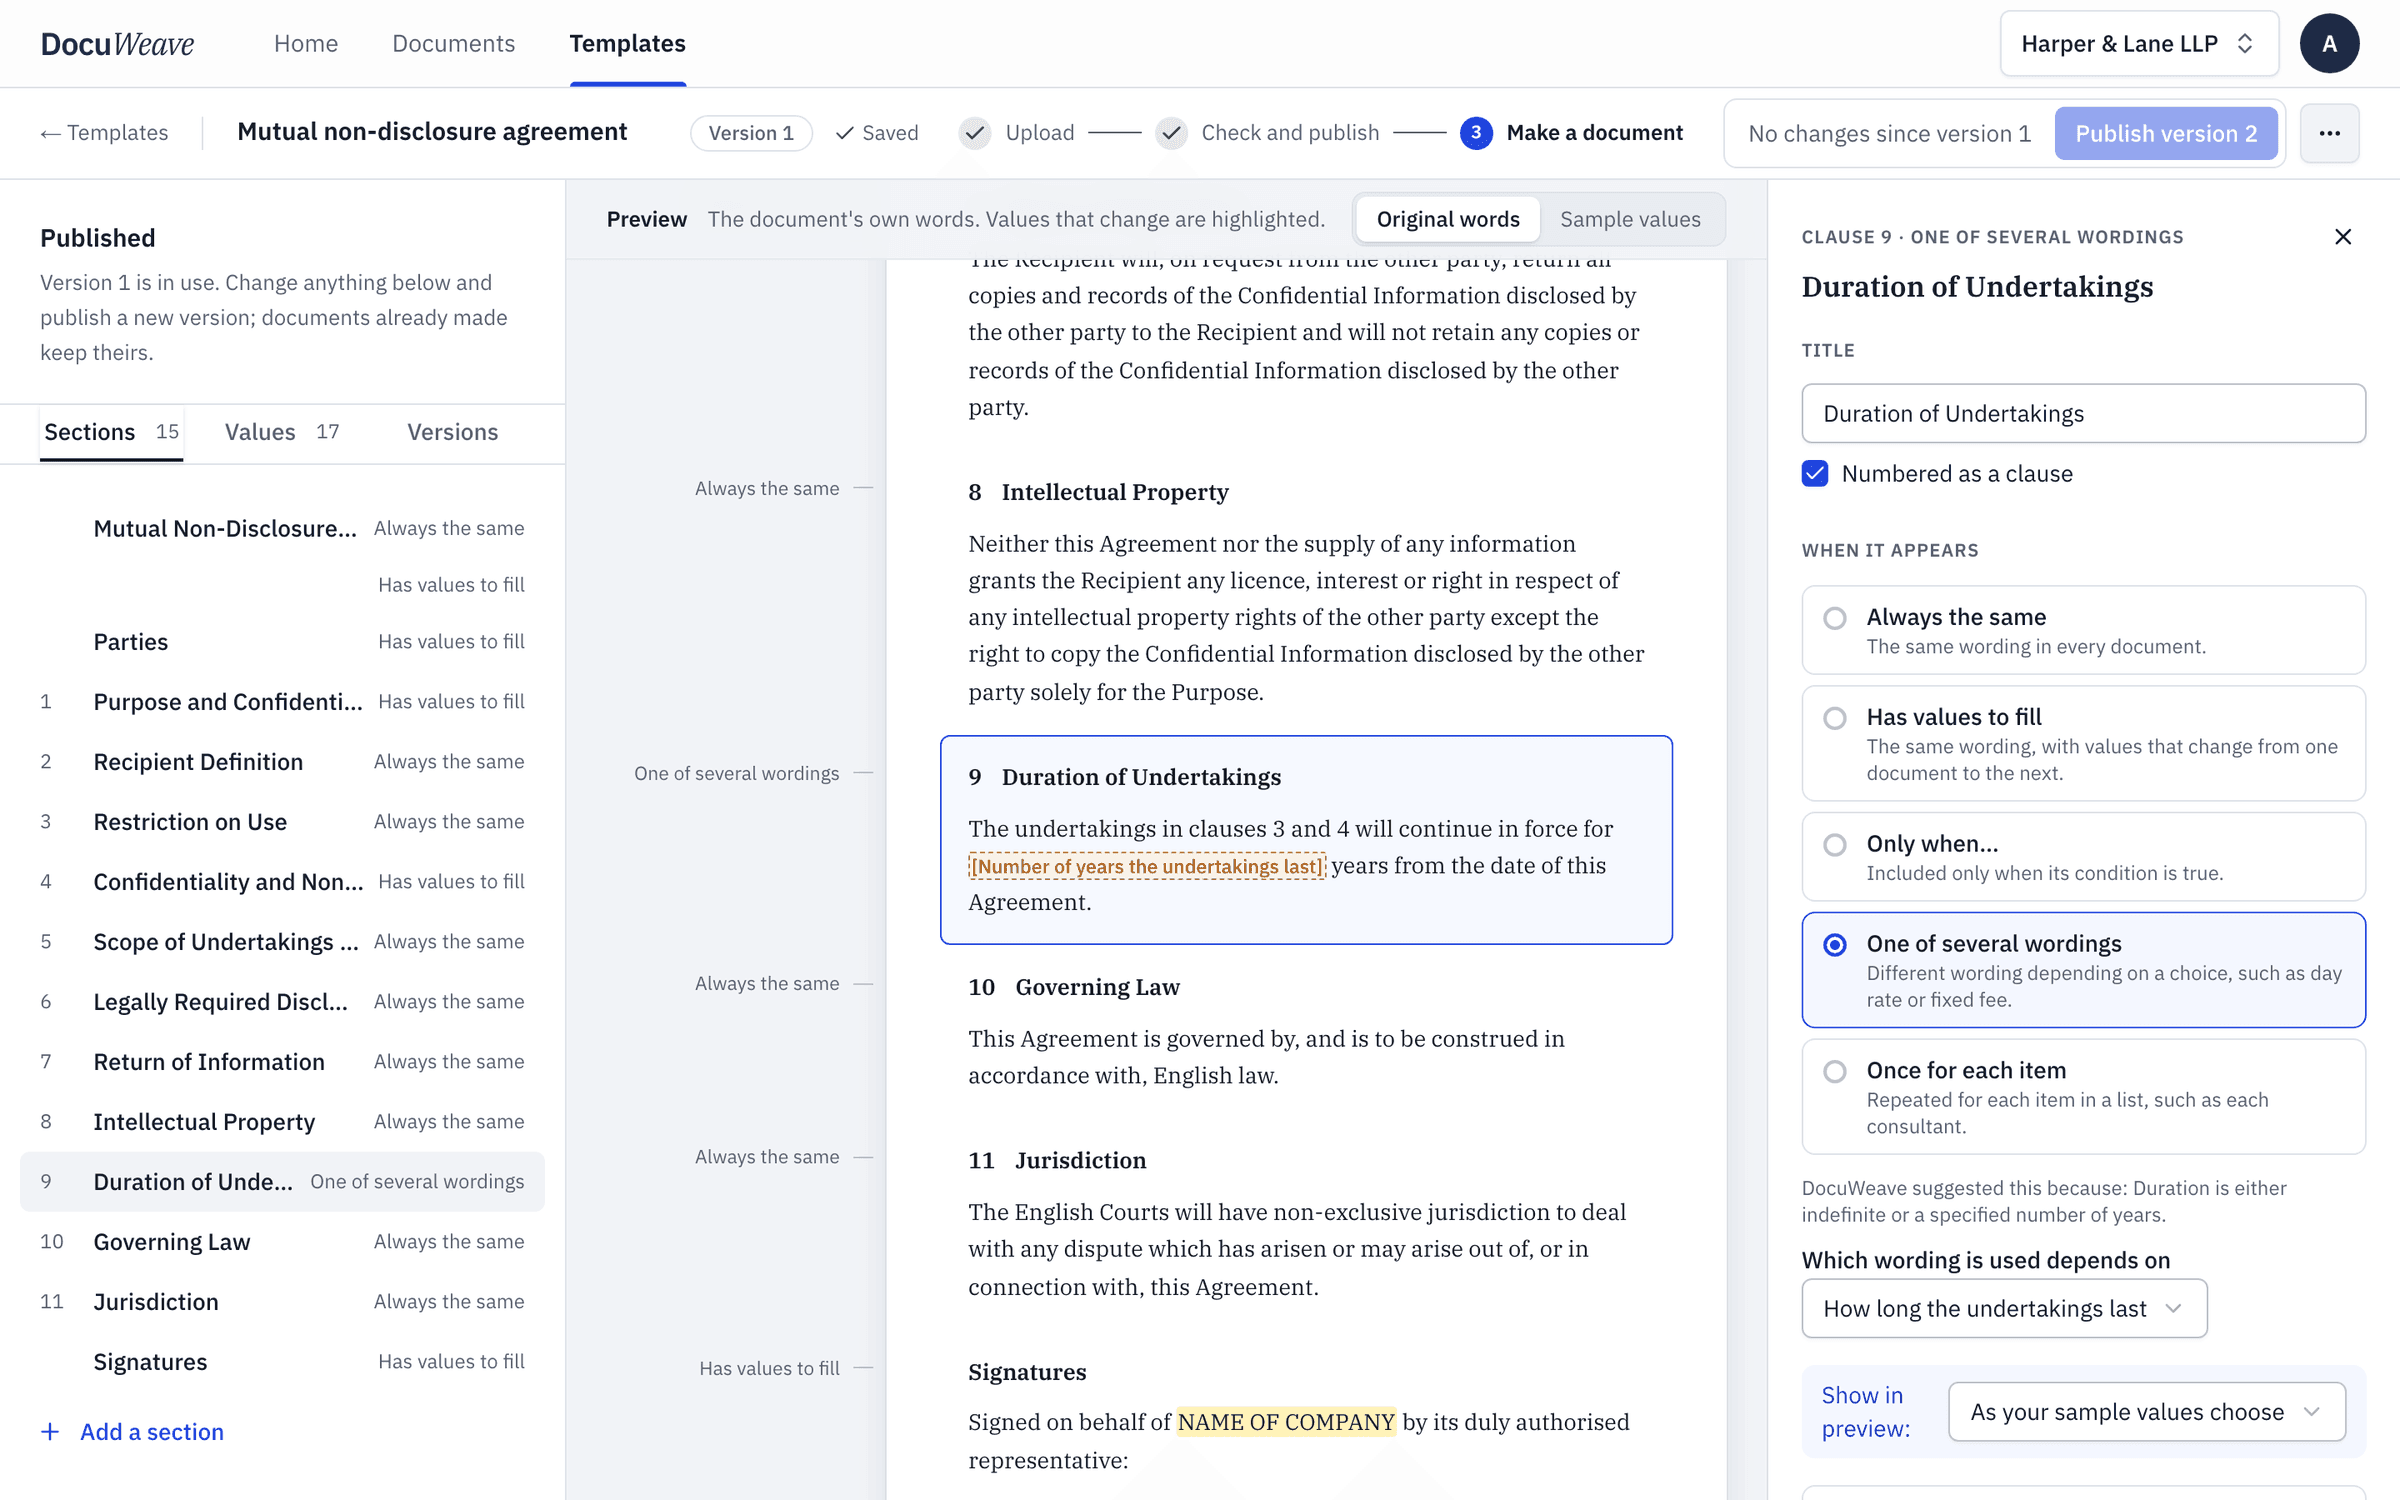Select the Governing Law section row
This screenshot has width=2400, height=1500.
(x=282, y=1242)
